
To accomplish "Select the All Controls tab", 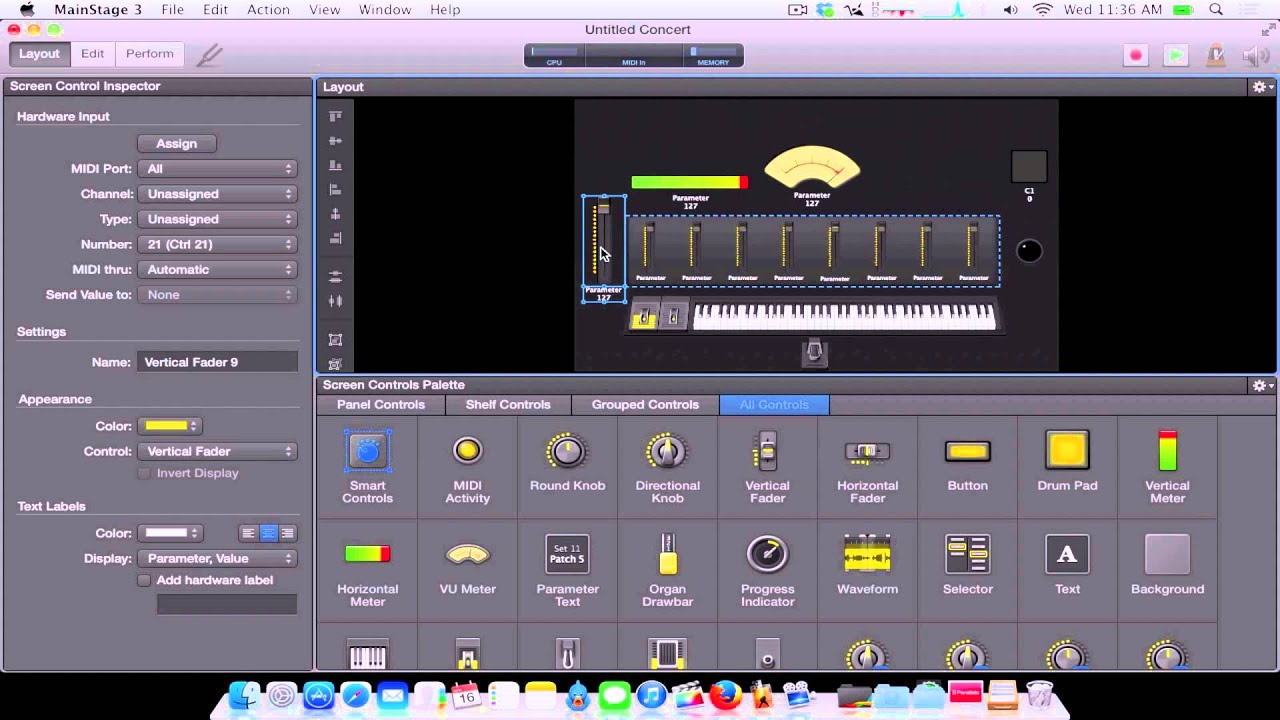I will [774, 405].
